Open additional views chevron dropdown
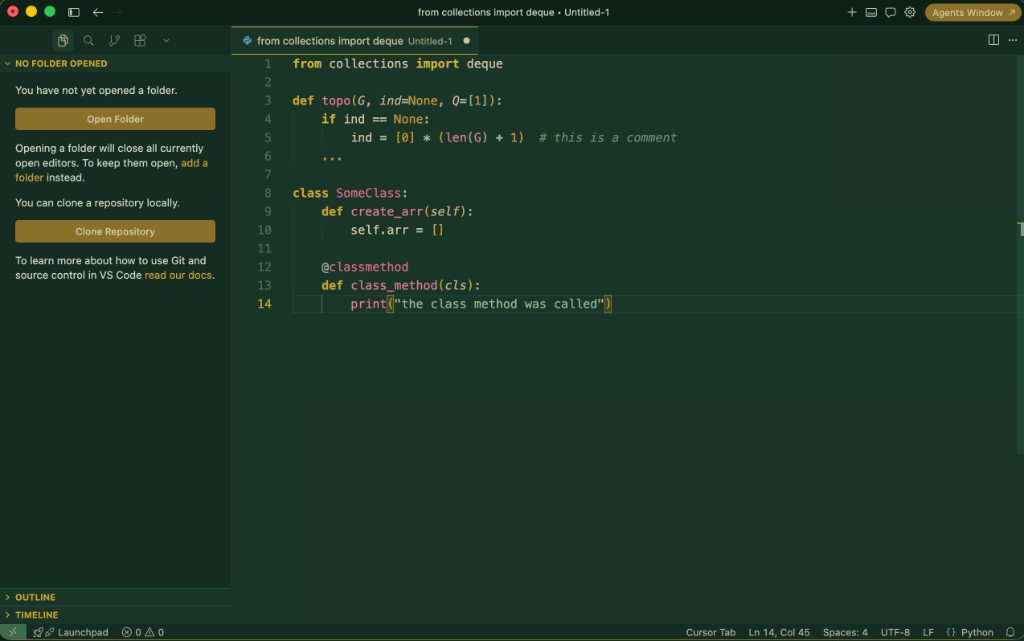1024x641 pixels. point(167,40)
